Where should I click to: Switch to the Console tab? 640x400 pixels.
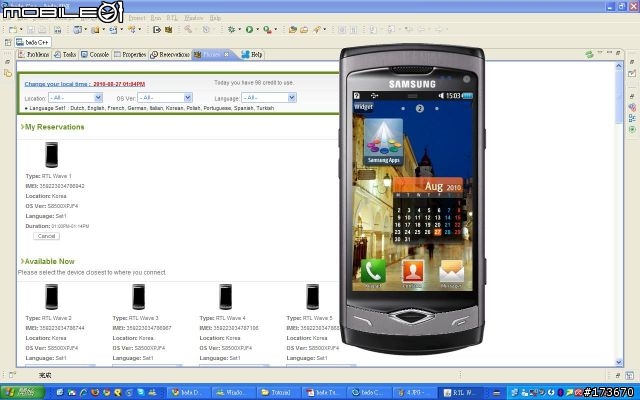(x=95, y=54)
